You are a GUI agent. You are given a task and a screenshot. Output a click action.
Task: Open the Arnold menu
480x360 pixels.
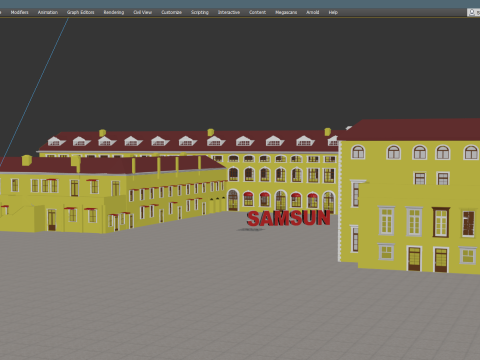coord(313,12)
